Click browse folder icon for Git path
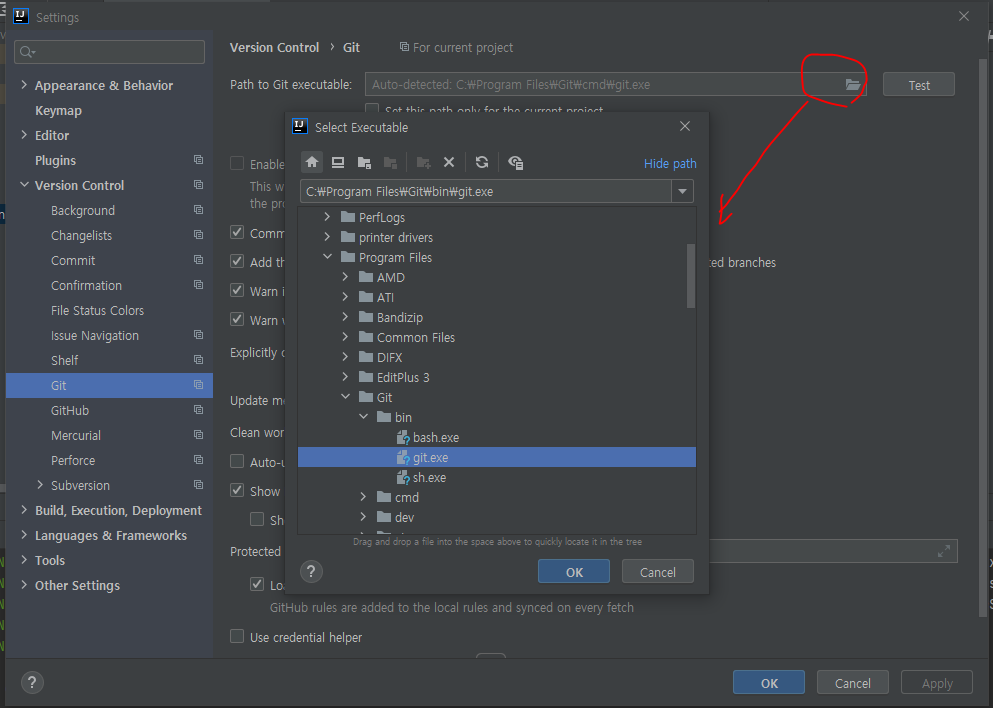 853,84
